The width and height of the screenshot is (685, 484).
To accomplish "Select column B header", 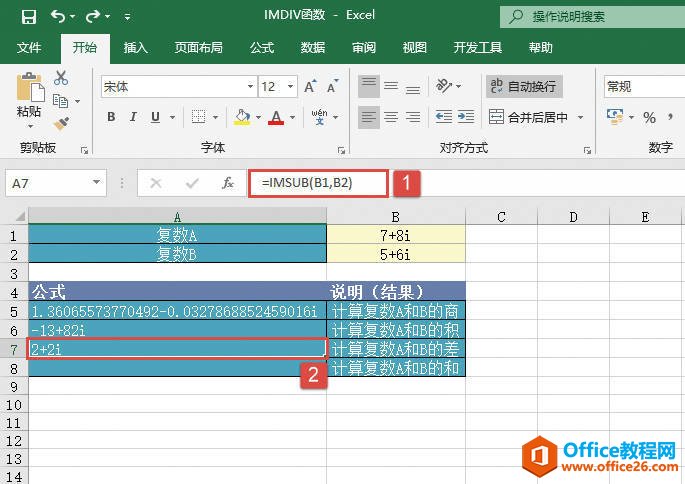I will pos(396,217).
